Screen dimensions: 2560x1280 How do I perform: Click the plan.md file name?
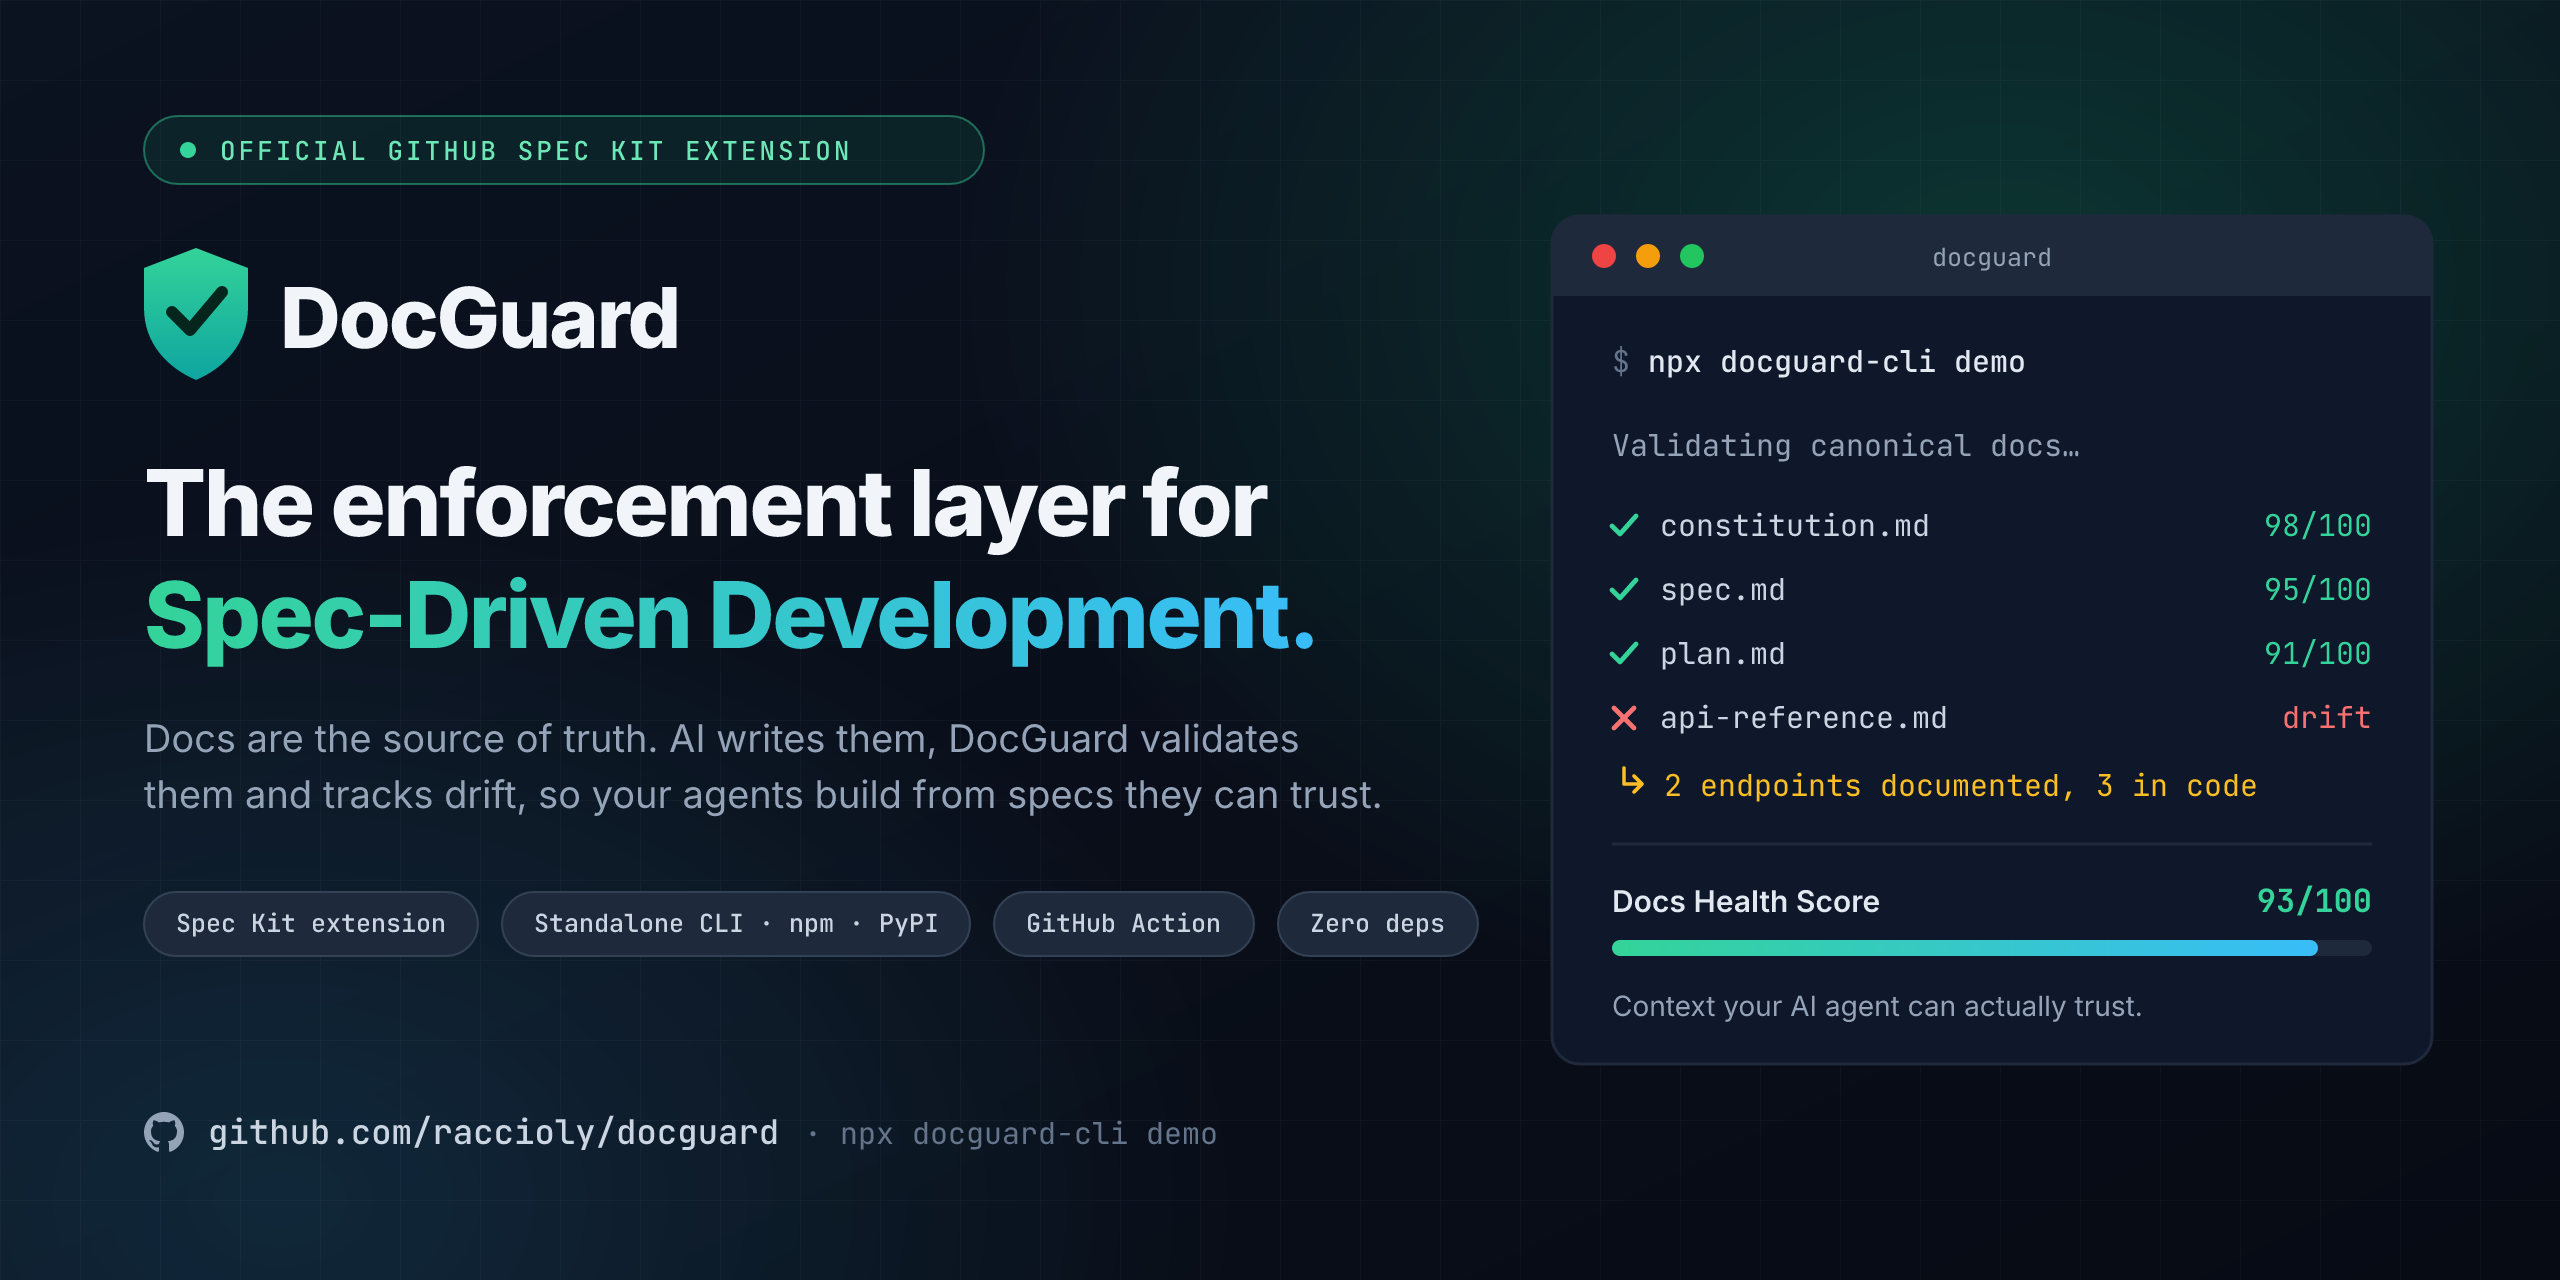click(1723, 654)
